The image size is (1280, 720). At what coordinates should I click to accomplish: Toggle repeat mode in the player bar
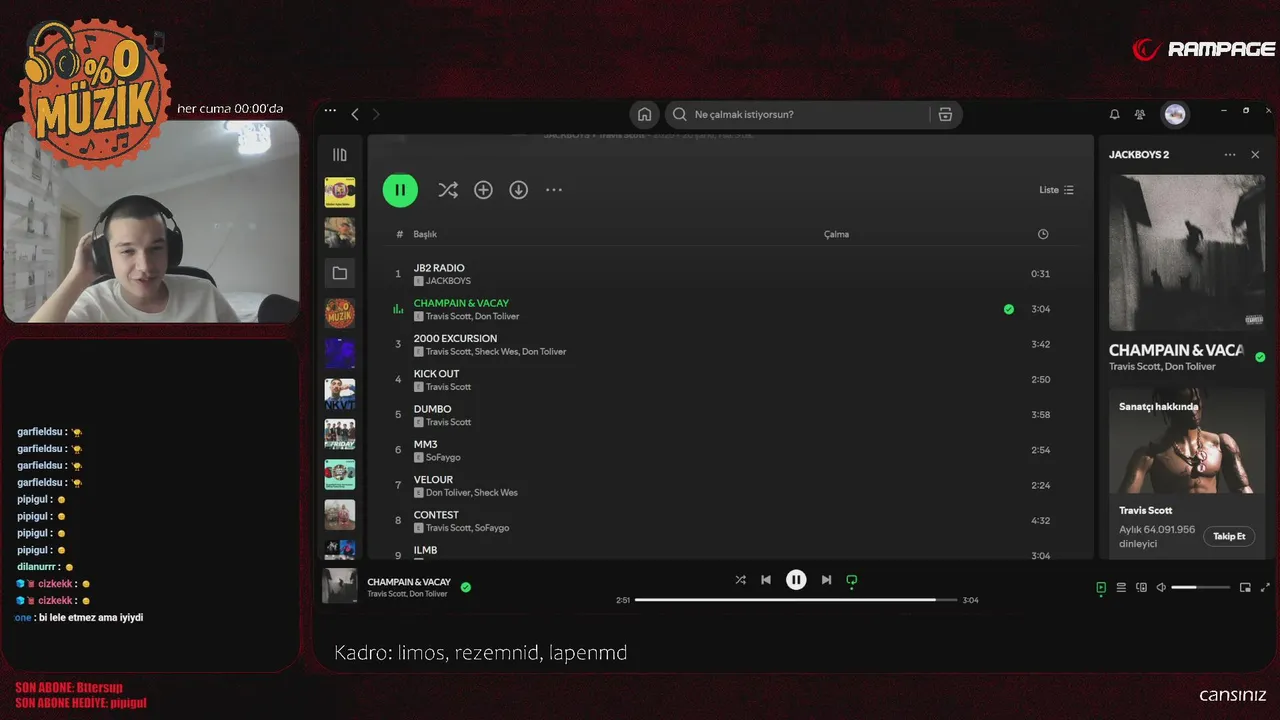[852, 580]
